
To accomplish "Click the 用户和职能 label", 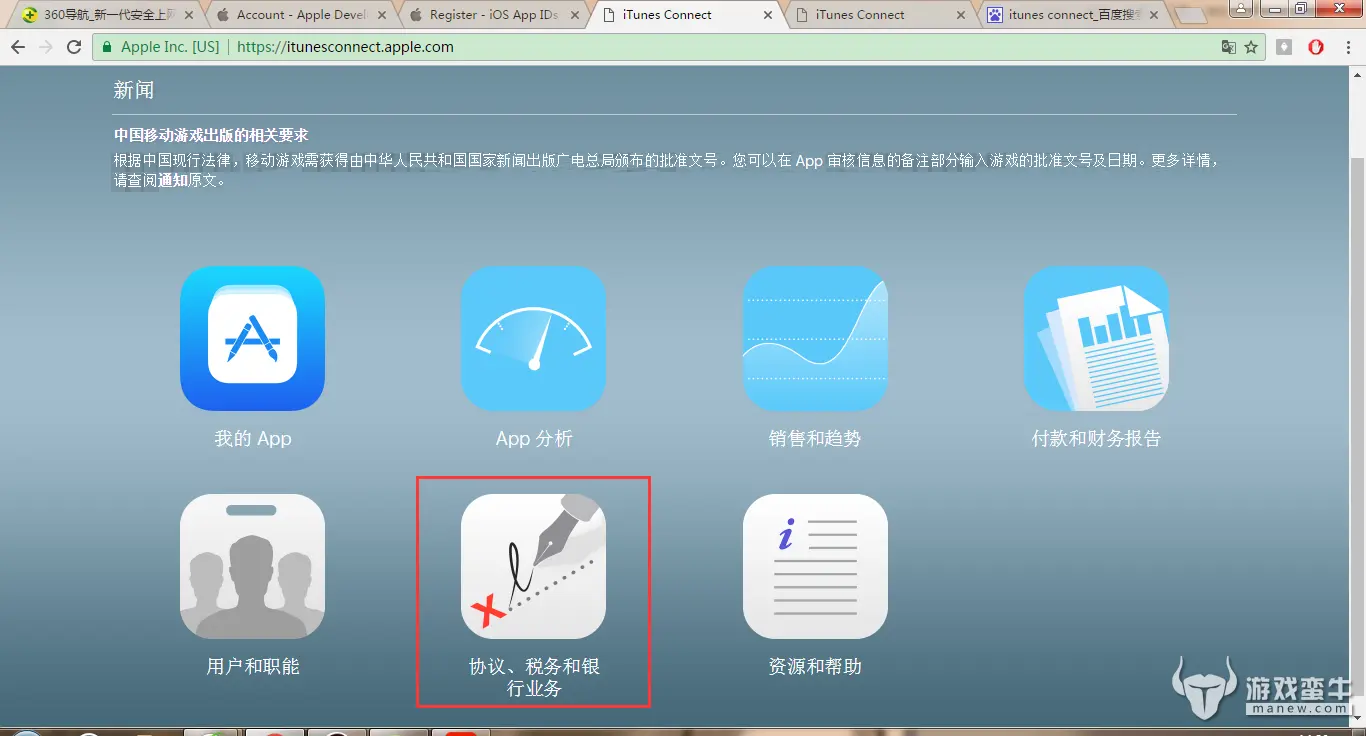I will tap(252, 666).
